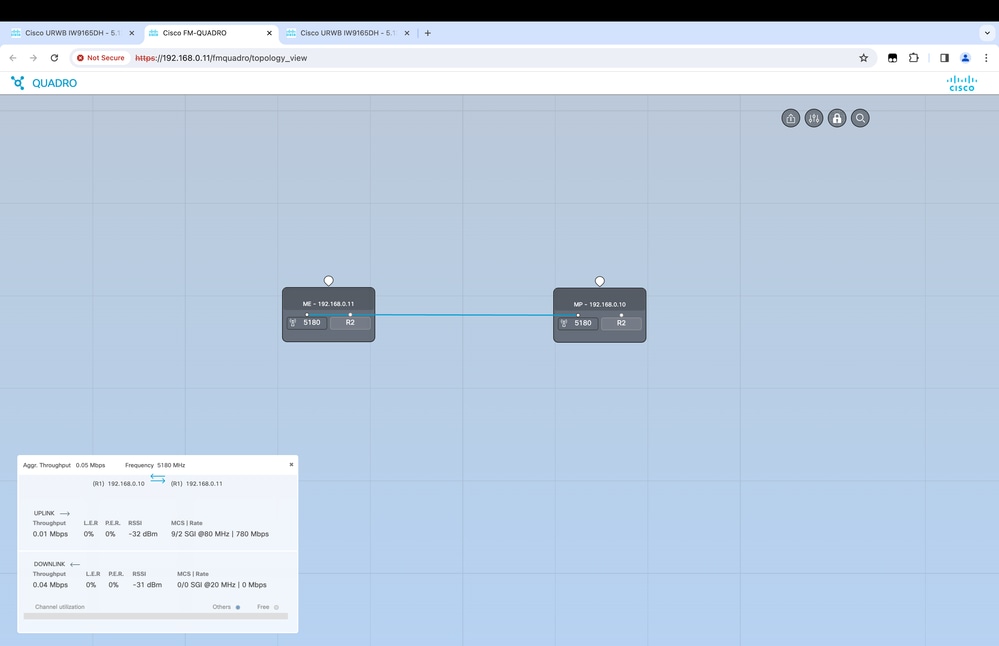The height and width of the screenshot is (646, 999).
Task: Click the blue bidirectional arrows icon in link panel
Action: click(x=157, y=478)
